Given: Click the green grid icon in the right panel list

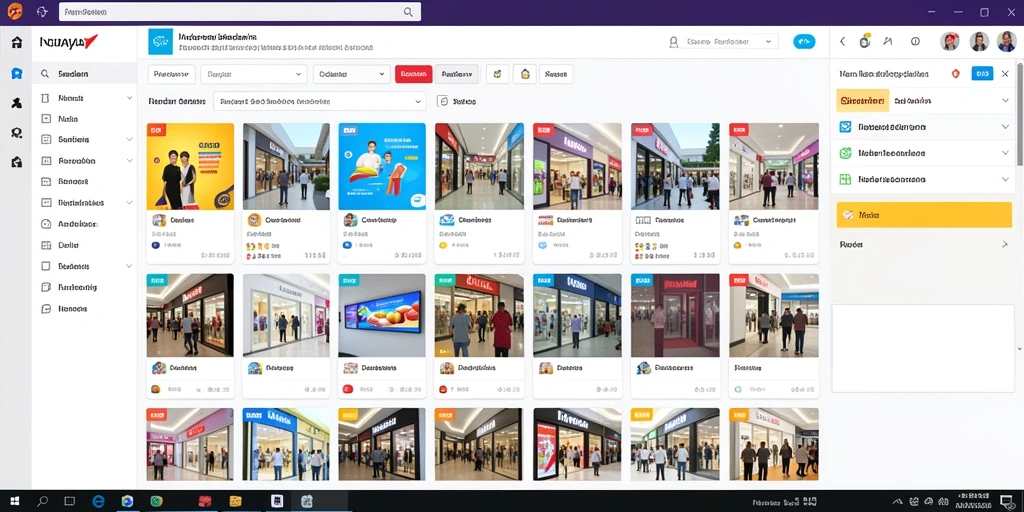Looking at the screenshot, I should pyautogui.click(x=845, y=179).
